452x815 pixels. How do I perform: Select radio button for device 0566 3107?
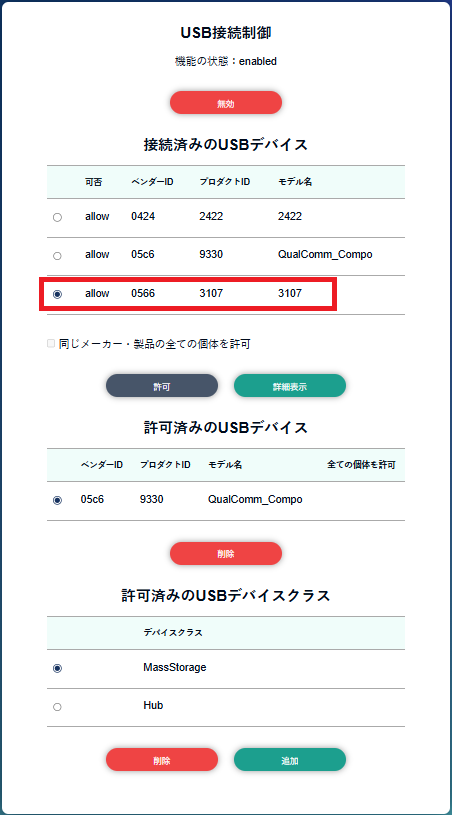pyautogui.click(x=57, y=294)
